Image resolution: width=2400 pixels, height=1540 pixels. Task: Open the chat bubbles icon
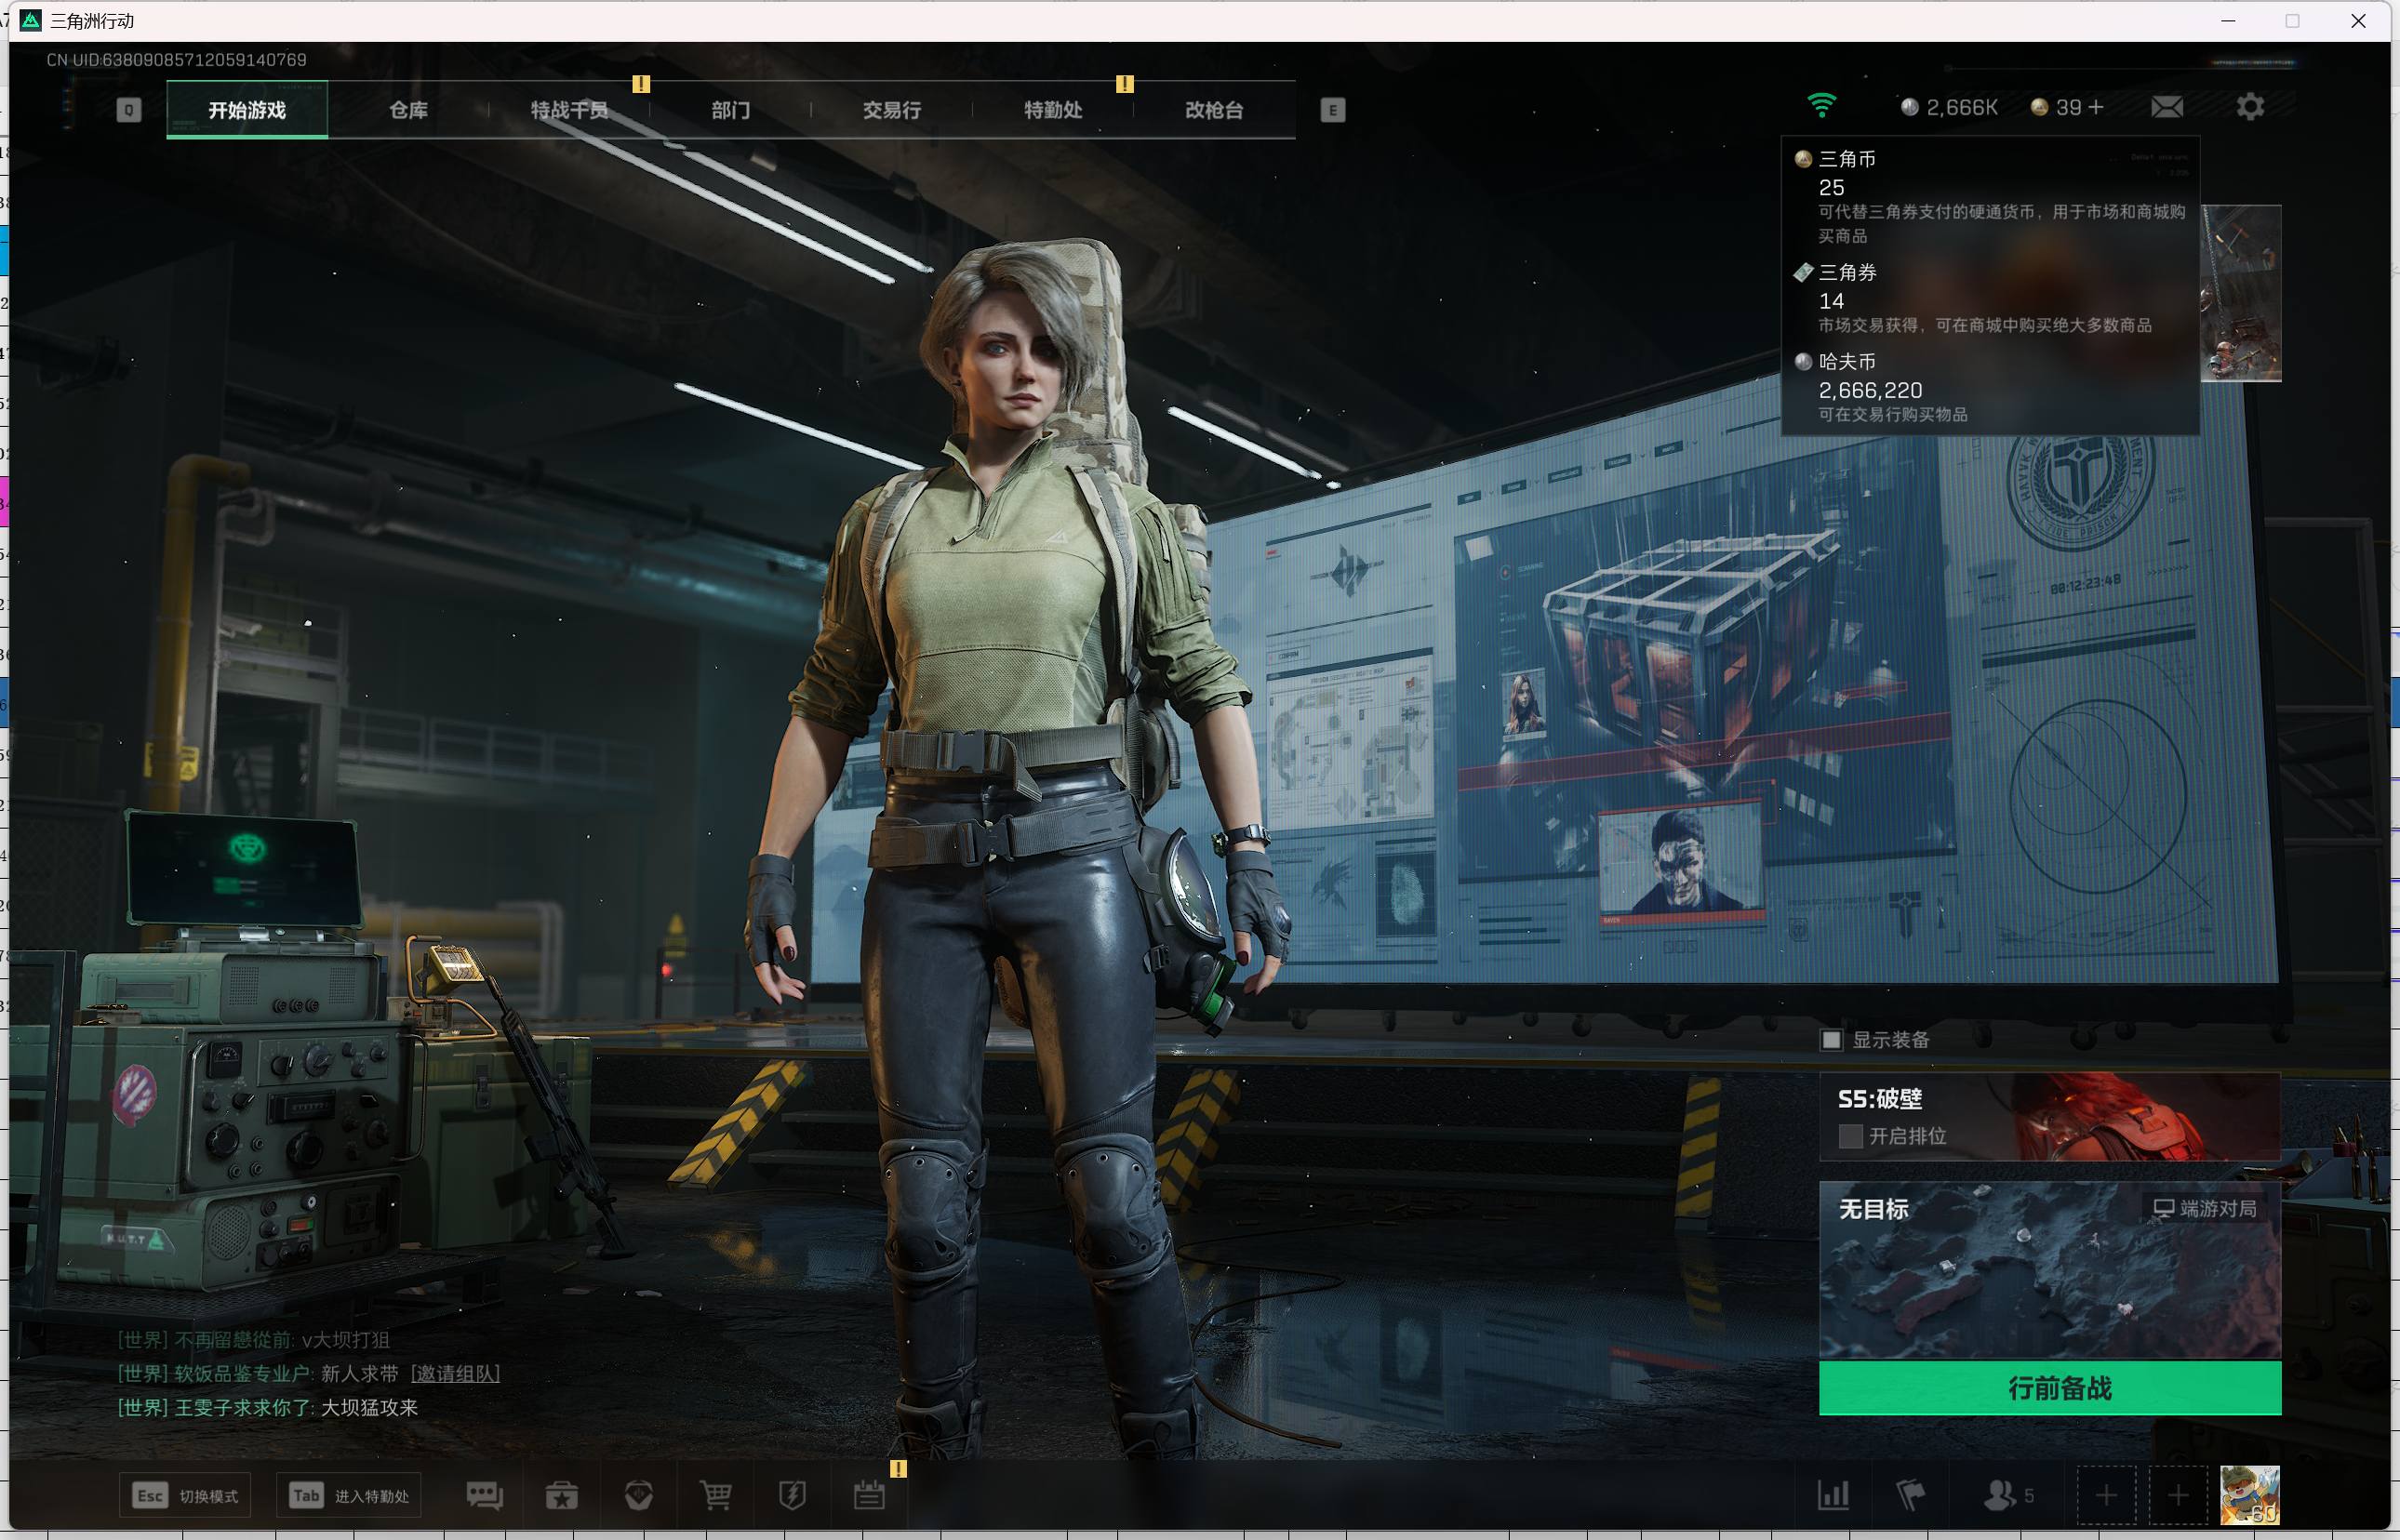point(484,1495)
